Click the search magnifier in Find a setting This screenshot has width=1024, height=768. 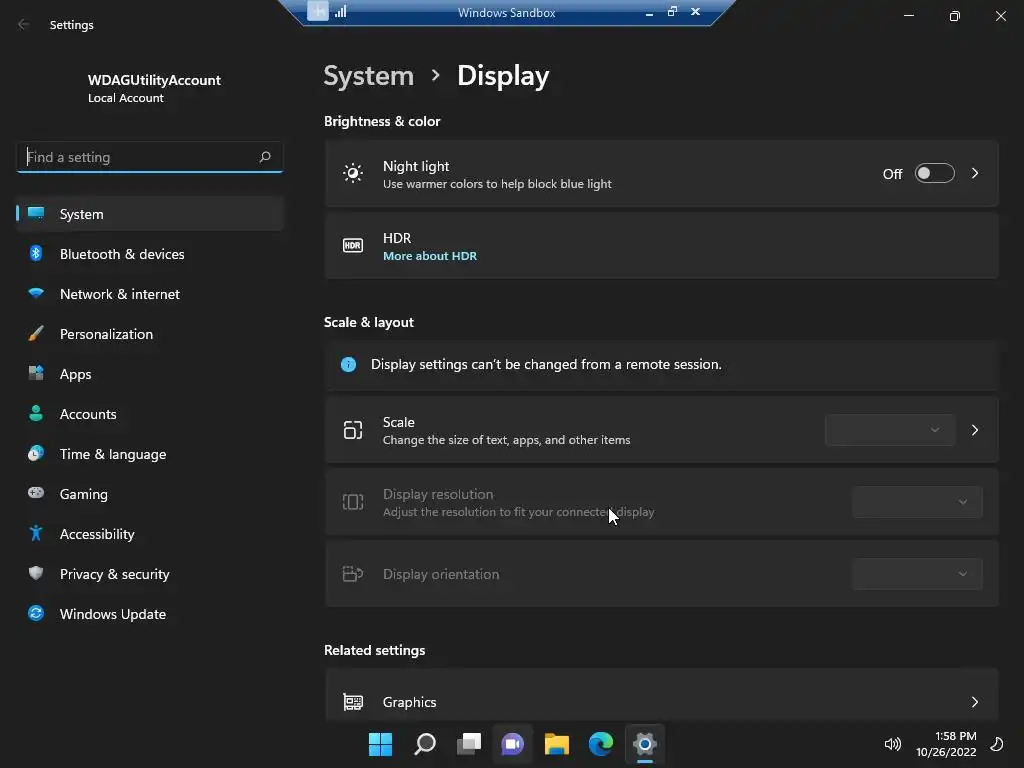[264, 157]
